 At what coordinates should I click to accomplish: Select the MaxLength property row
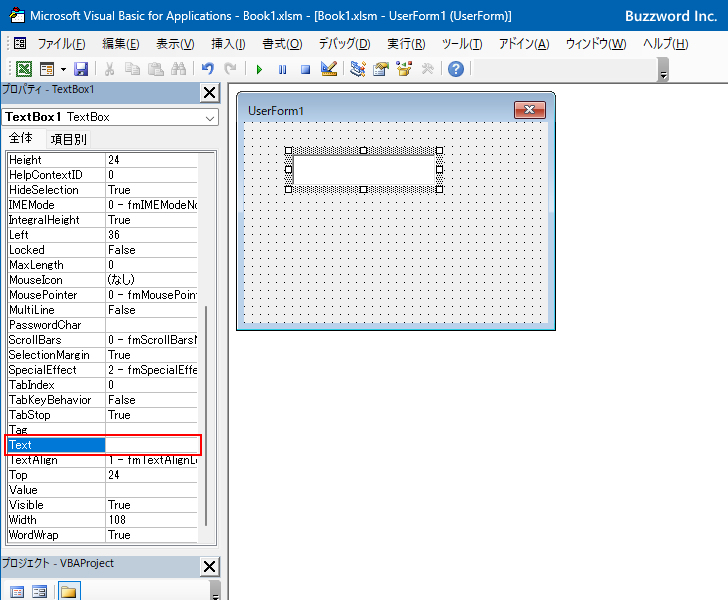(102, 265)
